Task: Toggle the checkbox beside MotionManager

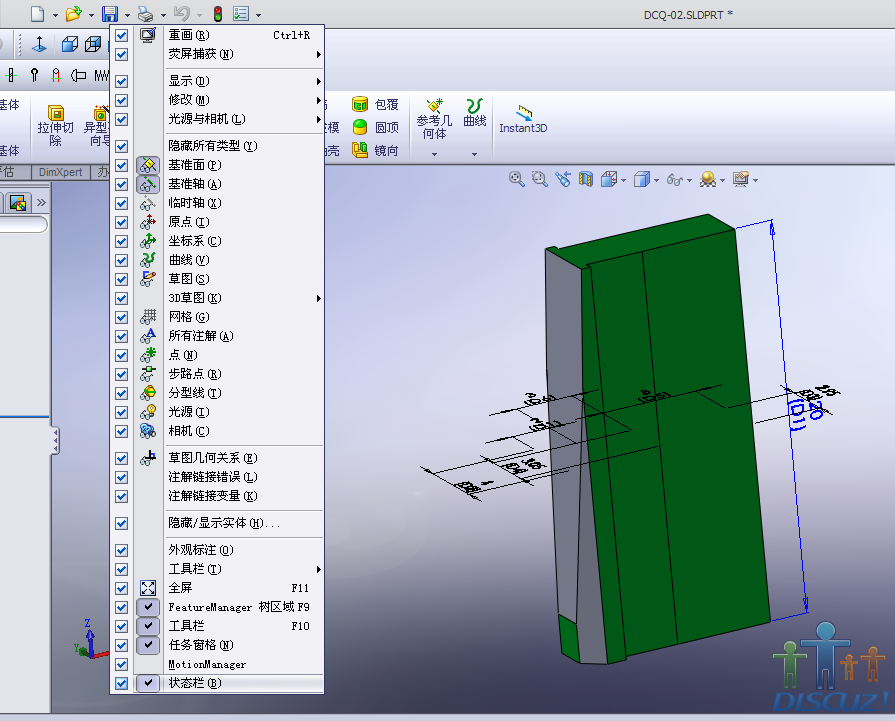Action: point(121,664)
